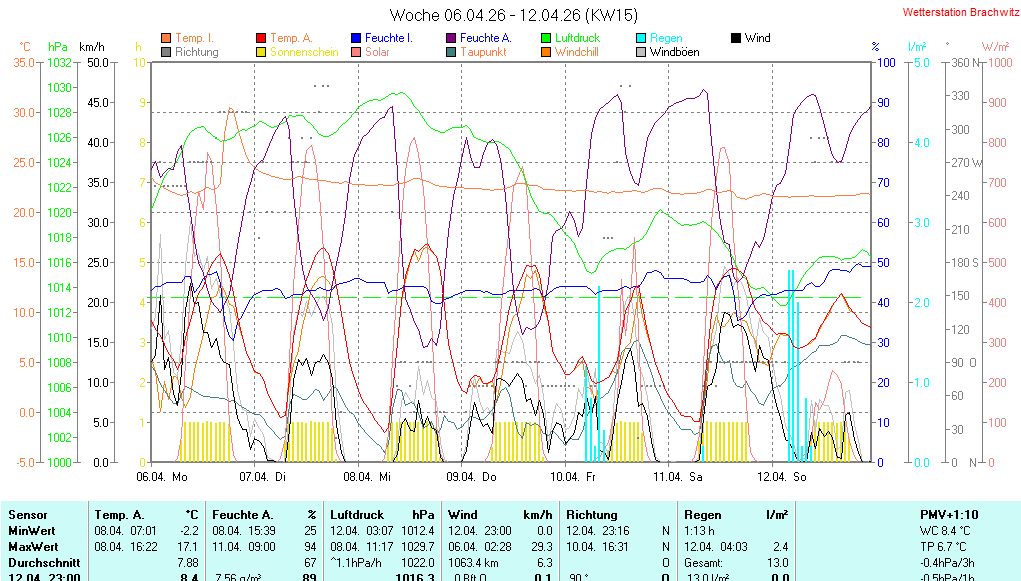Select the Windböen legend label
This screenshot has width=1021, height=581.
pyautogui.click(x=674, y=52)
